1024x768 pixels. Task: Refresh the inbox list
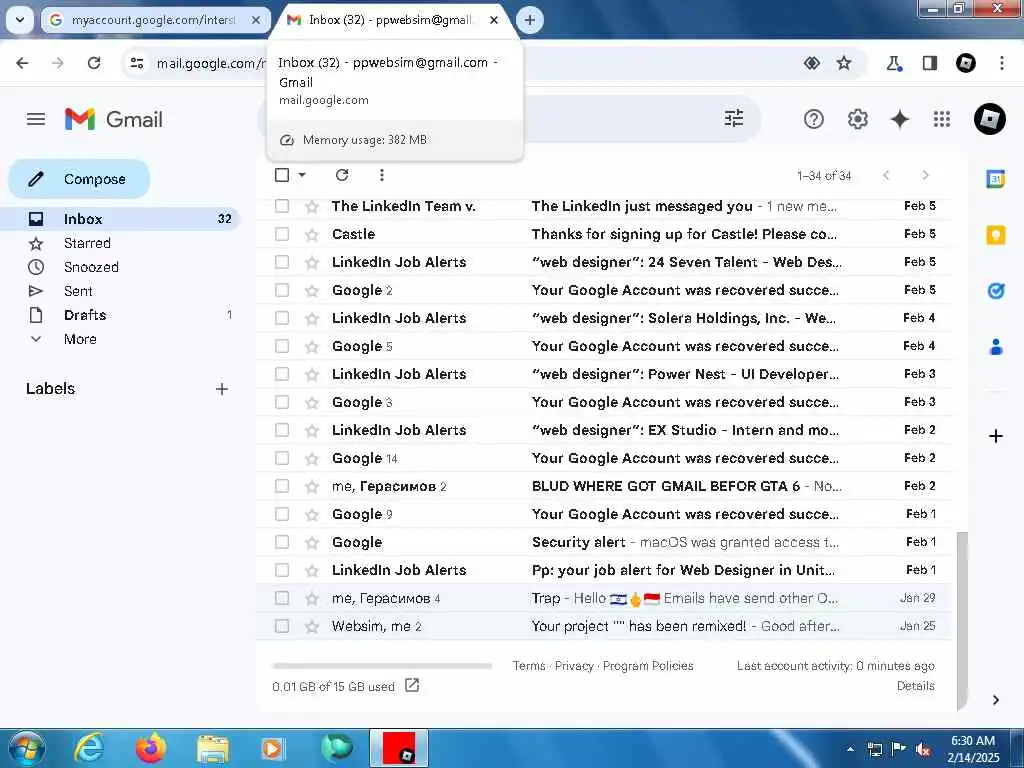click(342, 175)
